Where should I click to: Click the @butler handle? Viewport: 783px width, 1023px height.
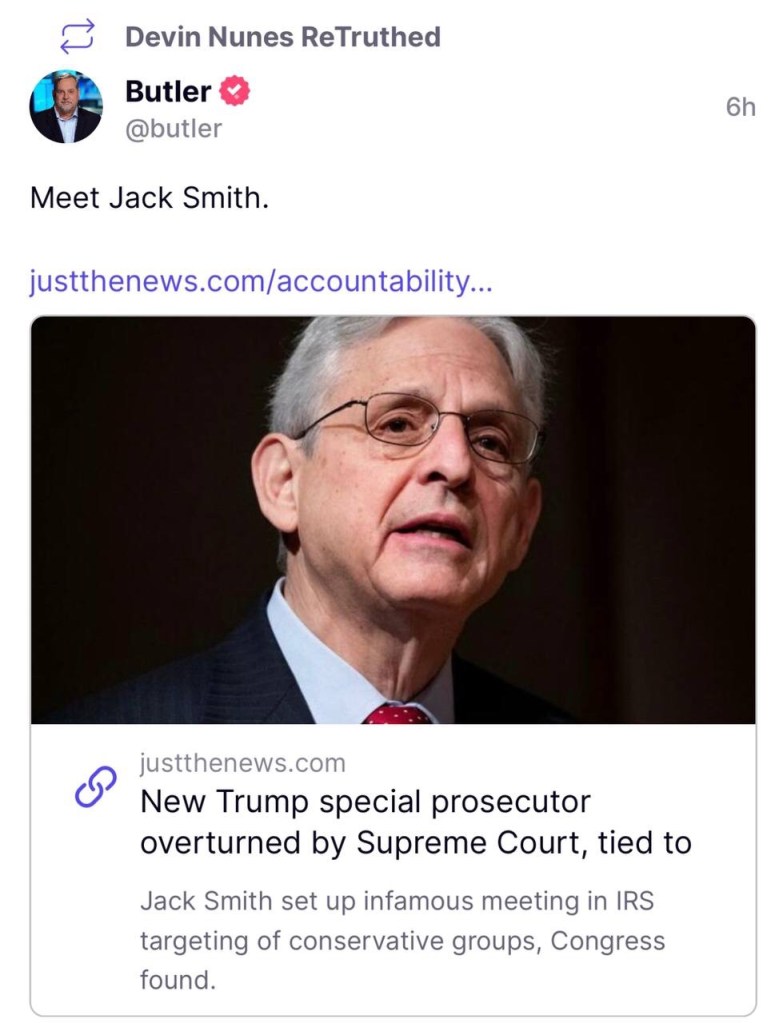[x=173, y=129]
